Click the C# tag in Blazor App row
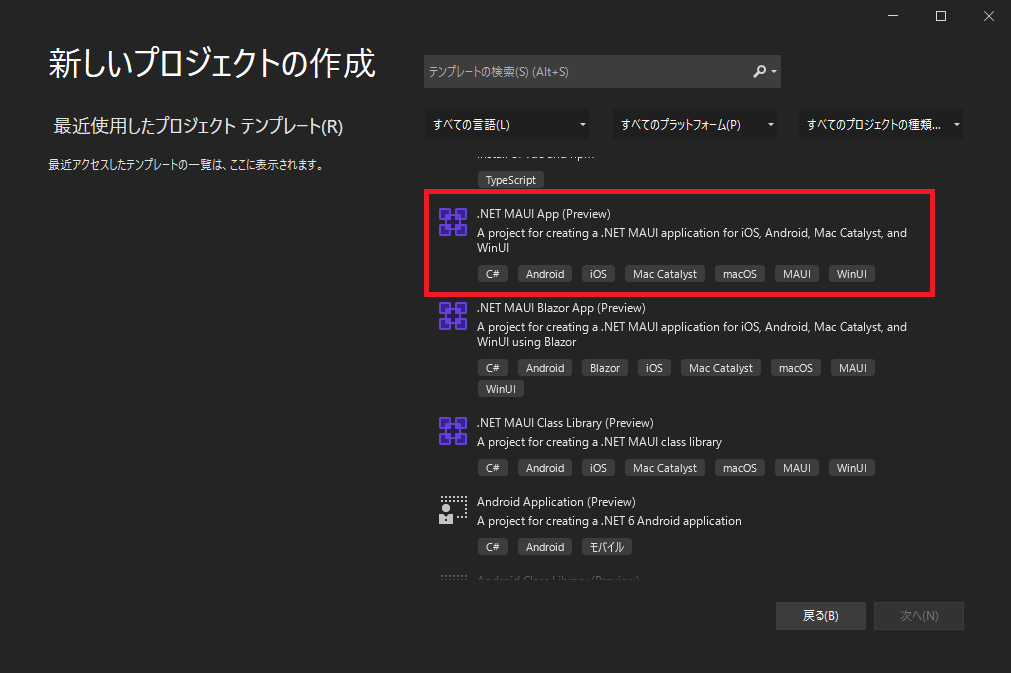The width and height of the screenshot is (1011, 673). [493, 368]
